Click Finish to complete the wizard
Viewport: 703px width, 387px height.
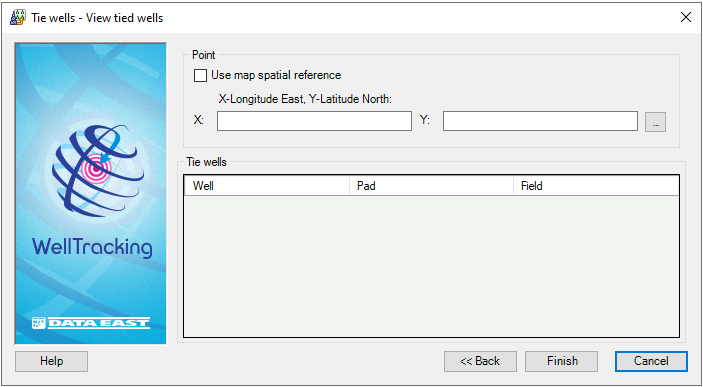(562, 361)
